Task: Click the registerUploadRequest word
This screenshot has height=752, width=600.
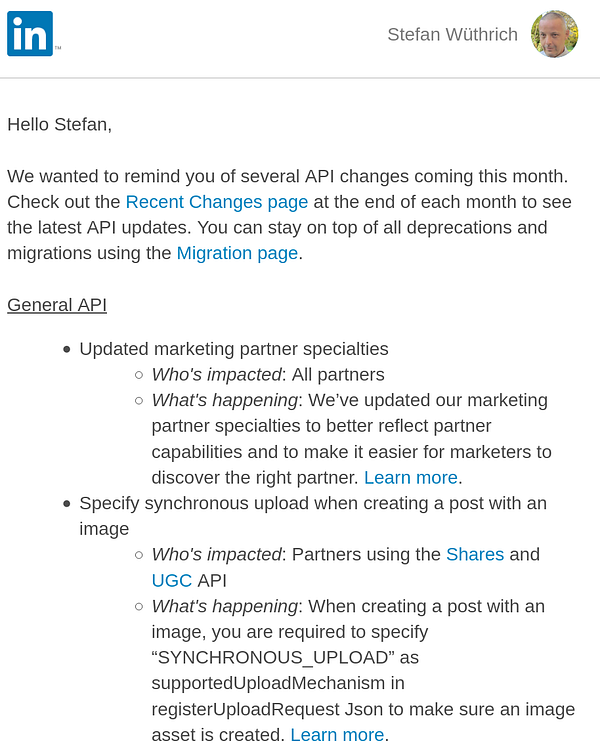Action: pos(238,709)
